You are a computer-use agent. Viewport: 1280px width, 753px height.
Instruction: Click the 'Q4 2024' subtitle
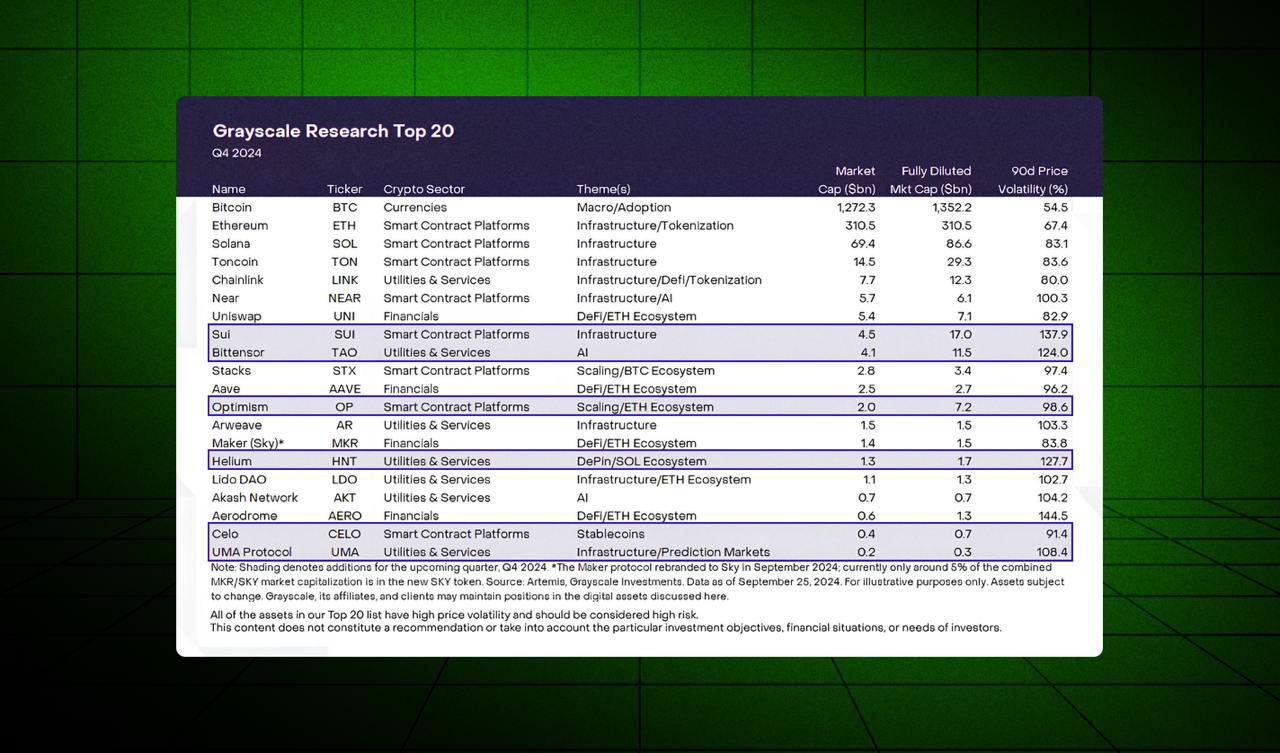[x=237, y=153]
